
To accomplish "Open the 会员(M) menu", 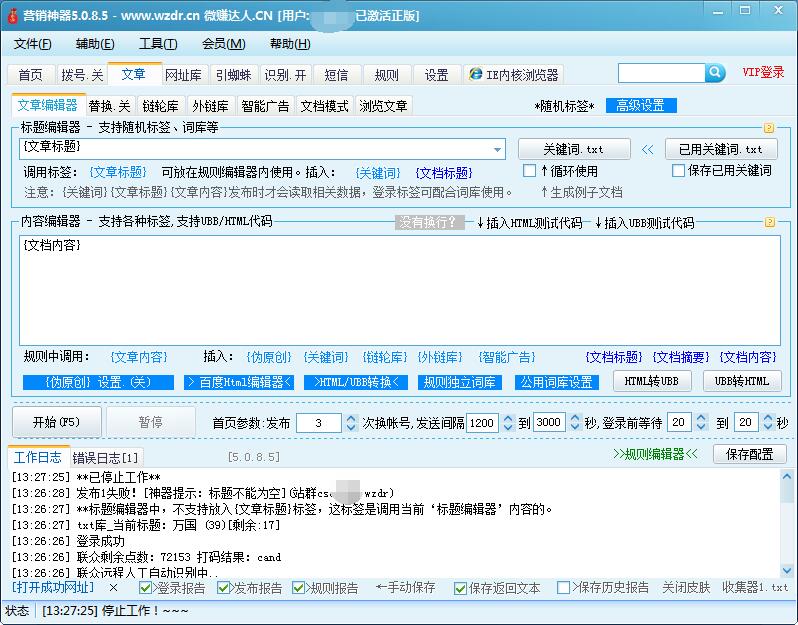I will pos(223,44).
